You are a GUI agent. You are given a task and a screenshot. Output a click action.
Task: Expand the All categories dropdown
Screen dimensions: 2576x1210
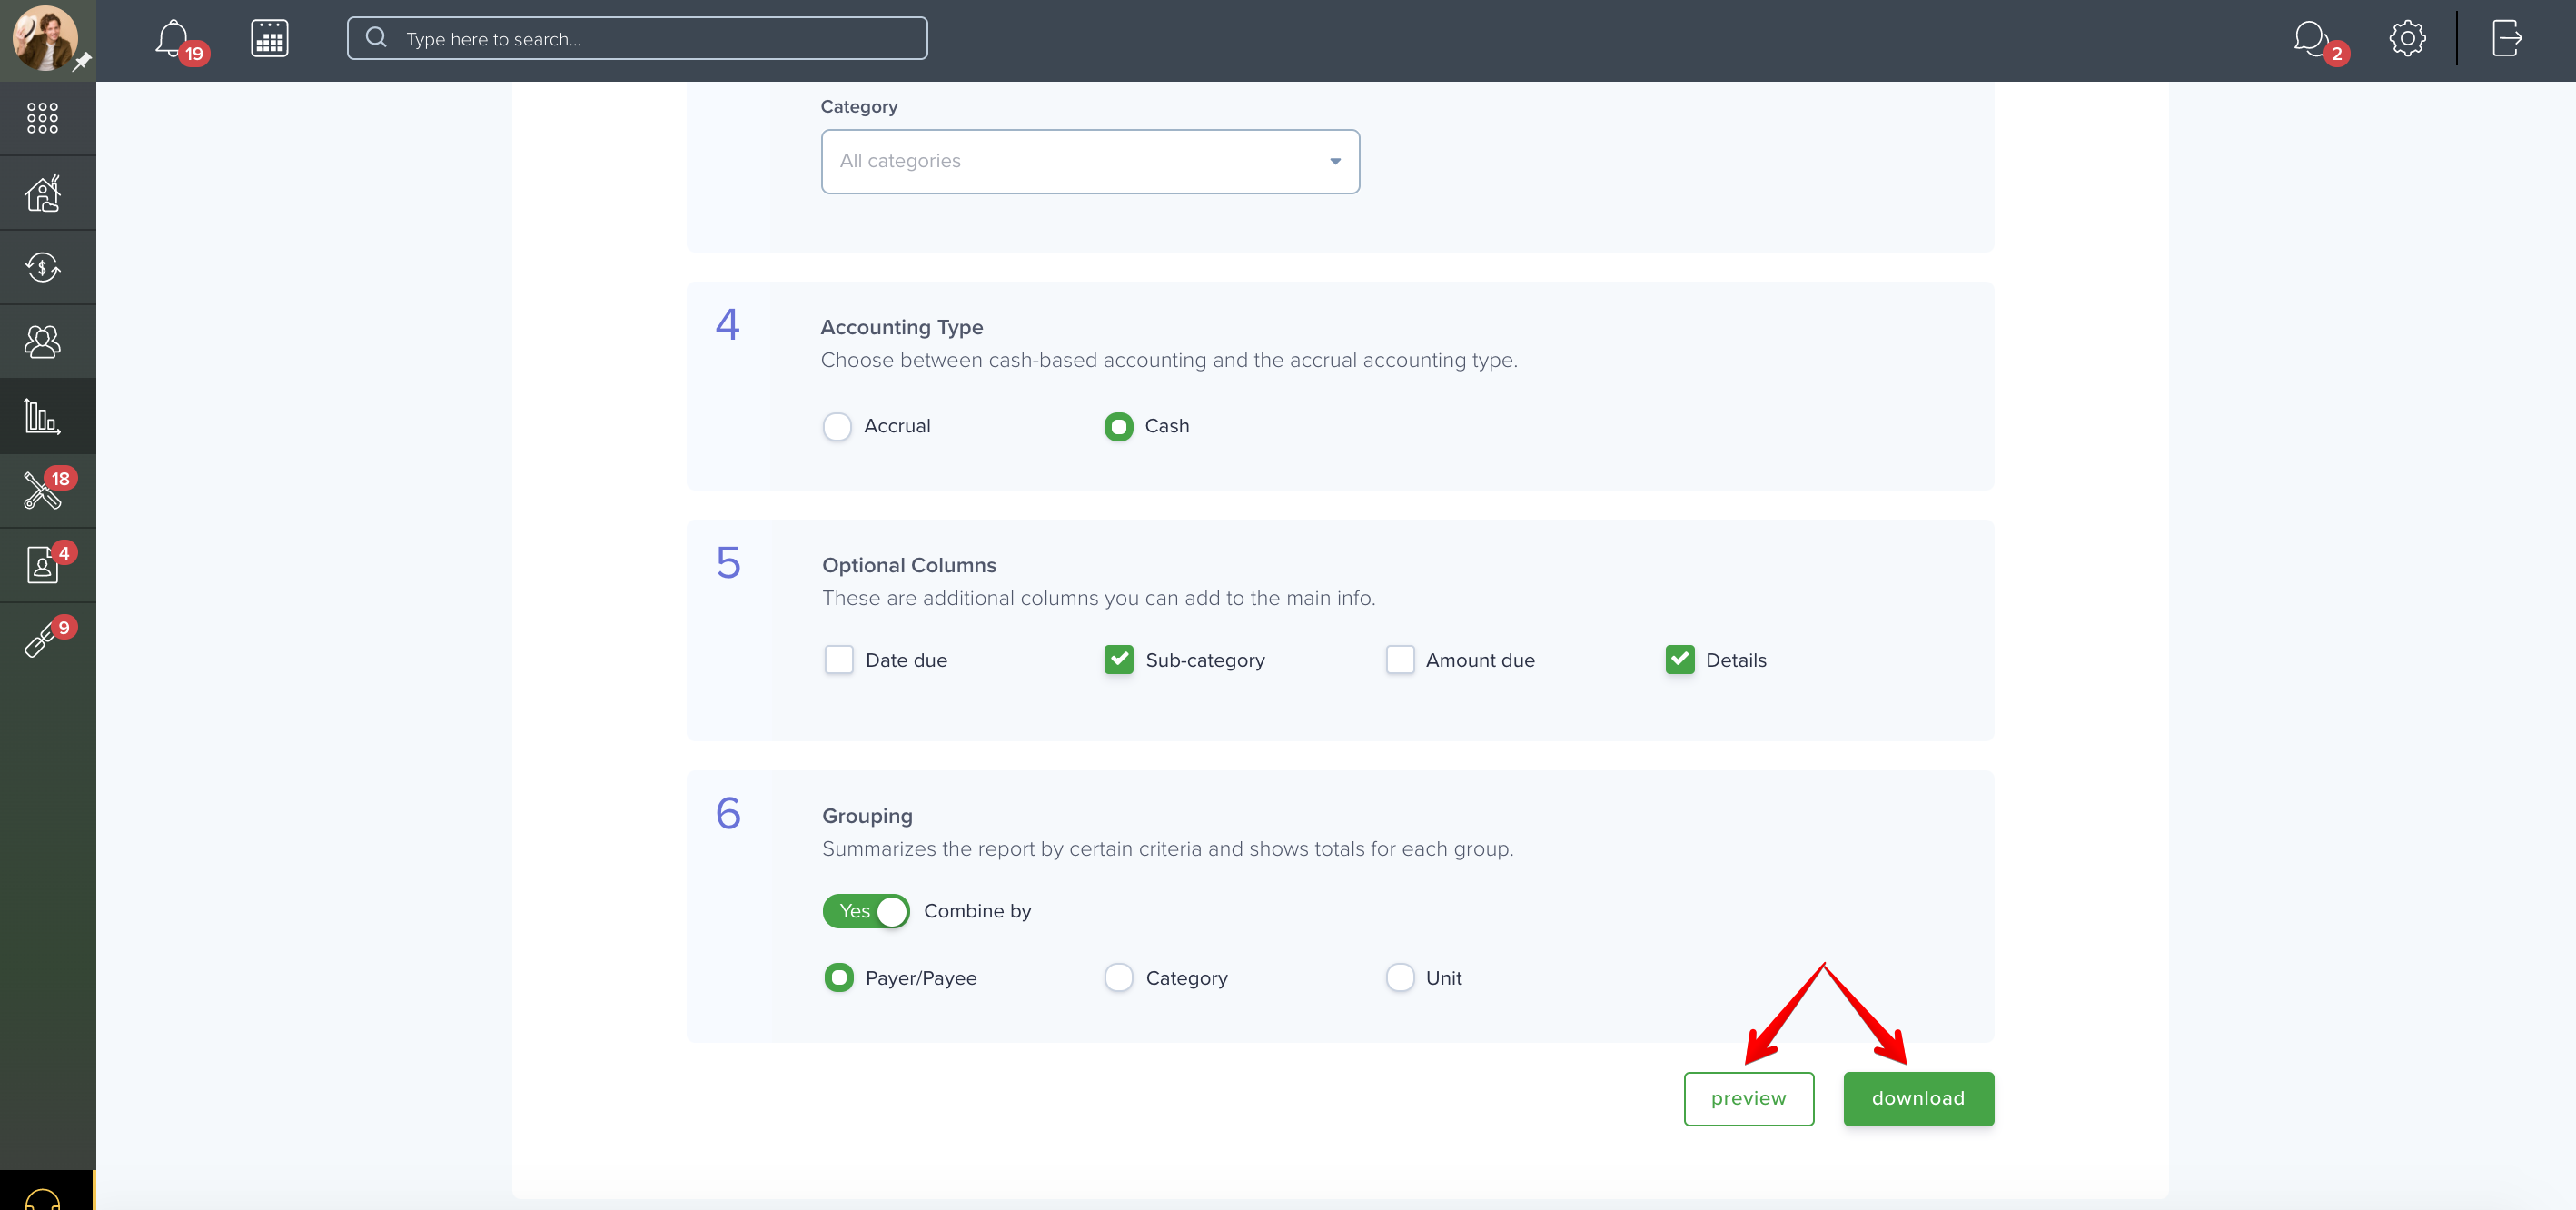[1089, 161]
